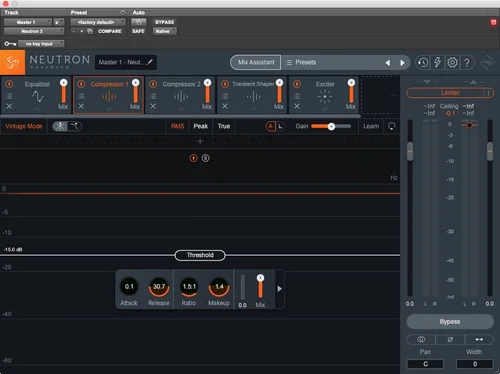Swap channels with the arrows icon
The width and height of the screenshot is (500, 374).
click(479, 339)
